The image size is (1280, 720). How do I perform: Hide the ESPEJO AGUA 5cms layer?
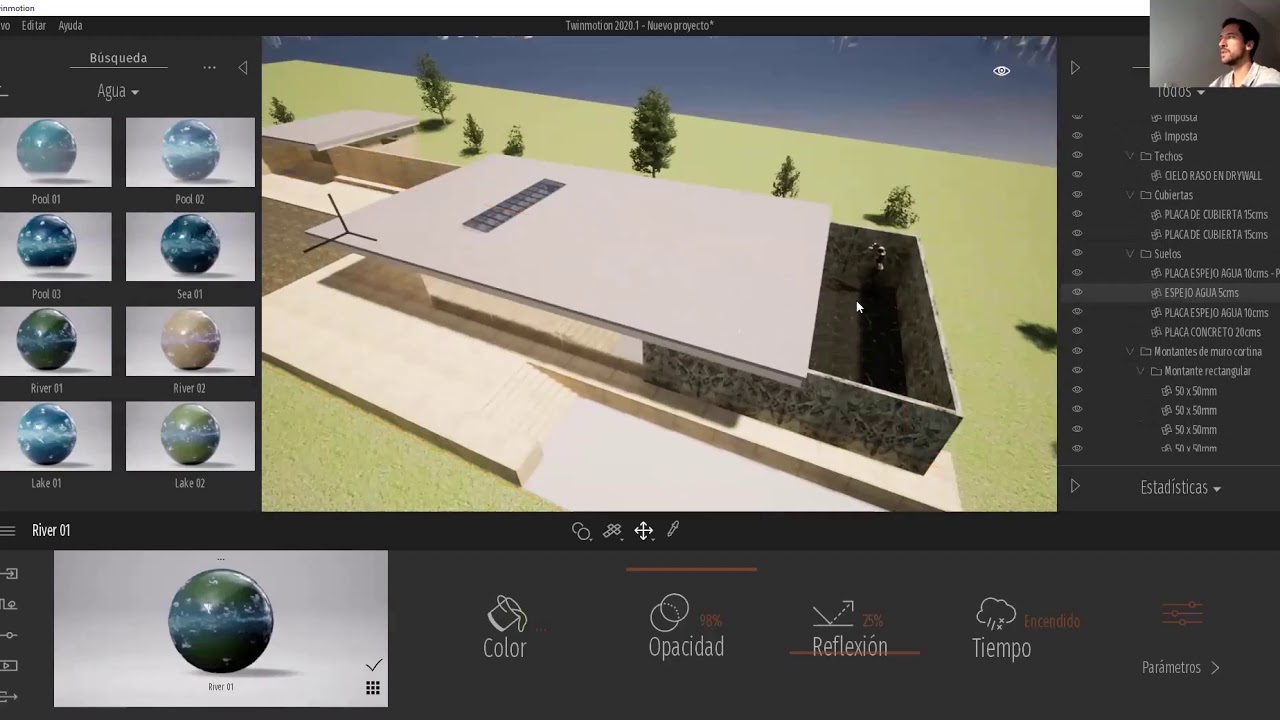point(1077,292)
